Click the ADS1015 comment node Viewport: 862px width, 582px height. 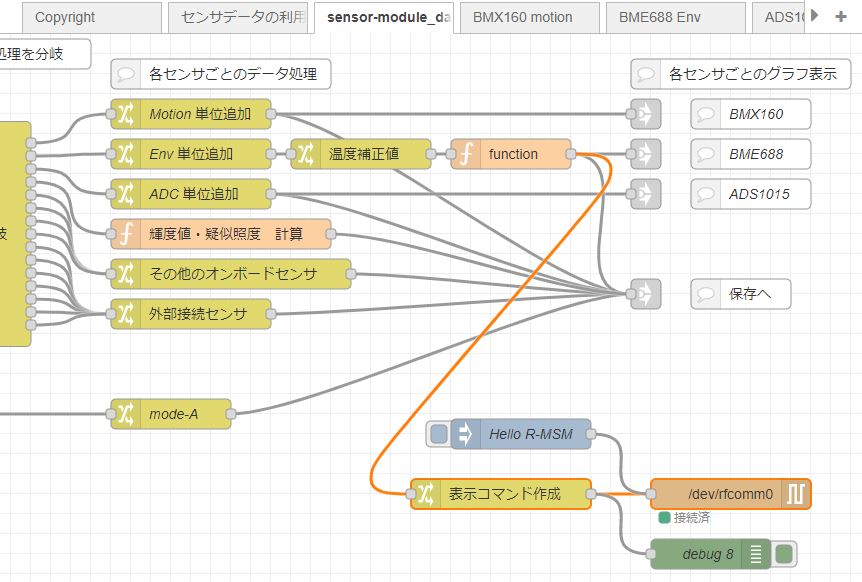(x=758, y=194)
